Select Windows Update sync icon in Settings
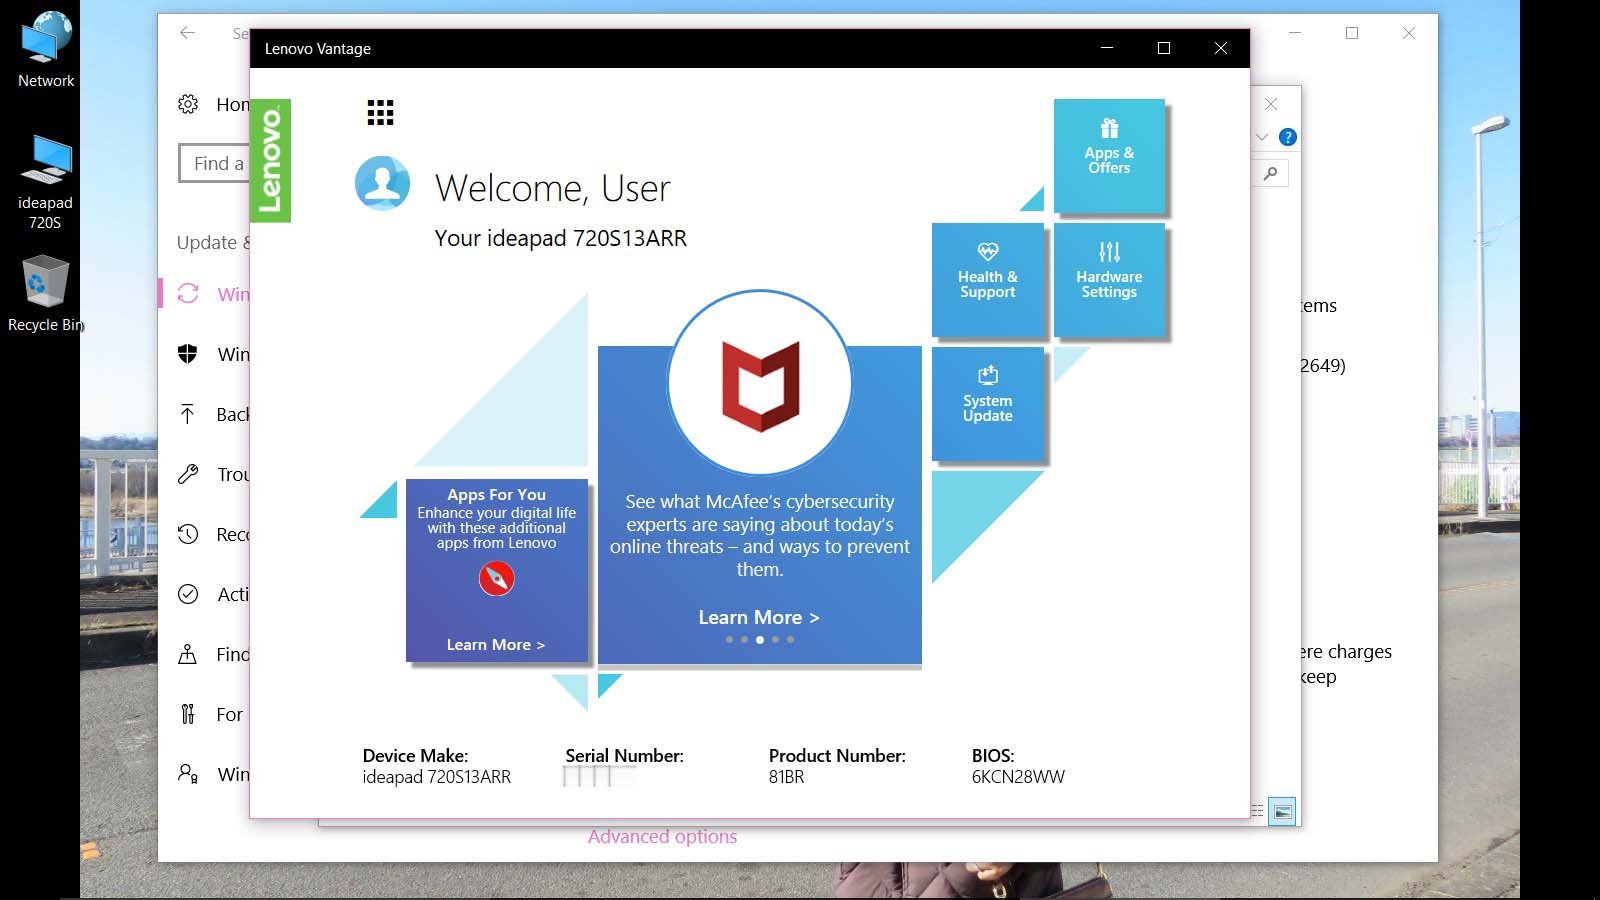Image resolution: width=1600 pixels, height=900 pixels. tap(188, 293)
